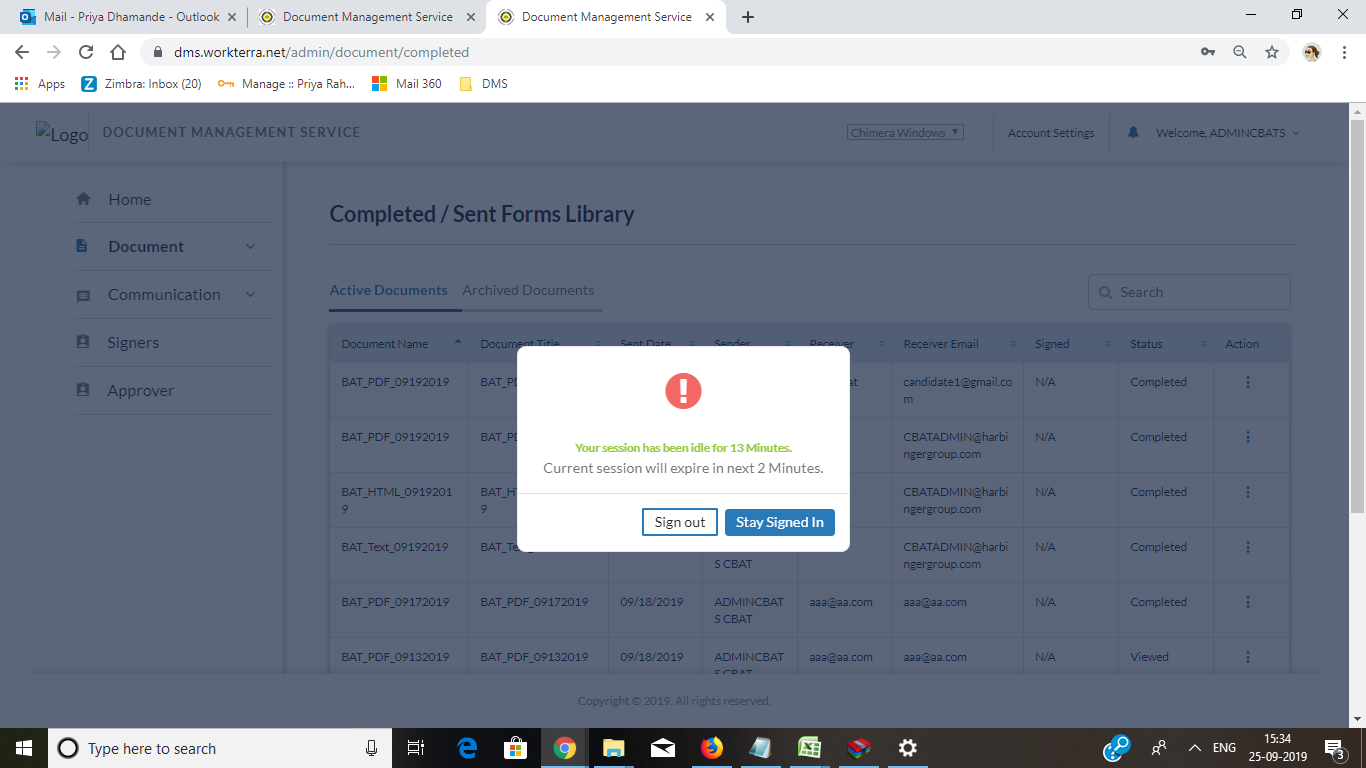Open action menu for BAT_Text_09192019 row

pos(1248,547)
